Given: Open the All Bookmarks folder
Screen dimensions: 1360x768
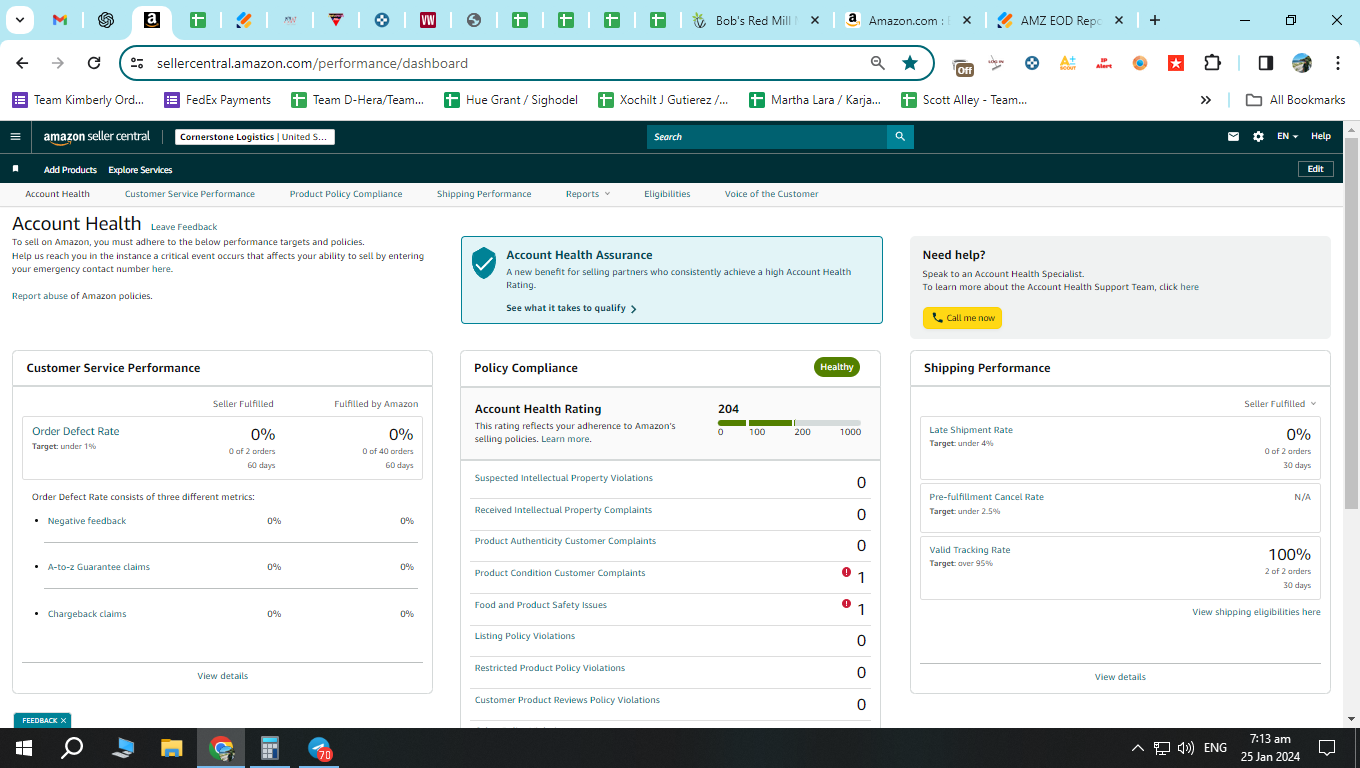Looking at the screenshot, I should [1295, 100].
